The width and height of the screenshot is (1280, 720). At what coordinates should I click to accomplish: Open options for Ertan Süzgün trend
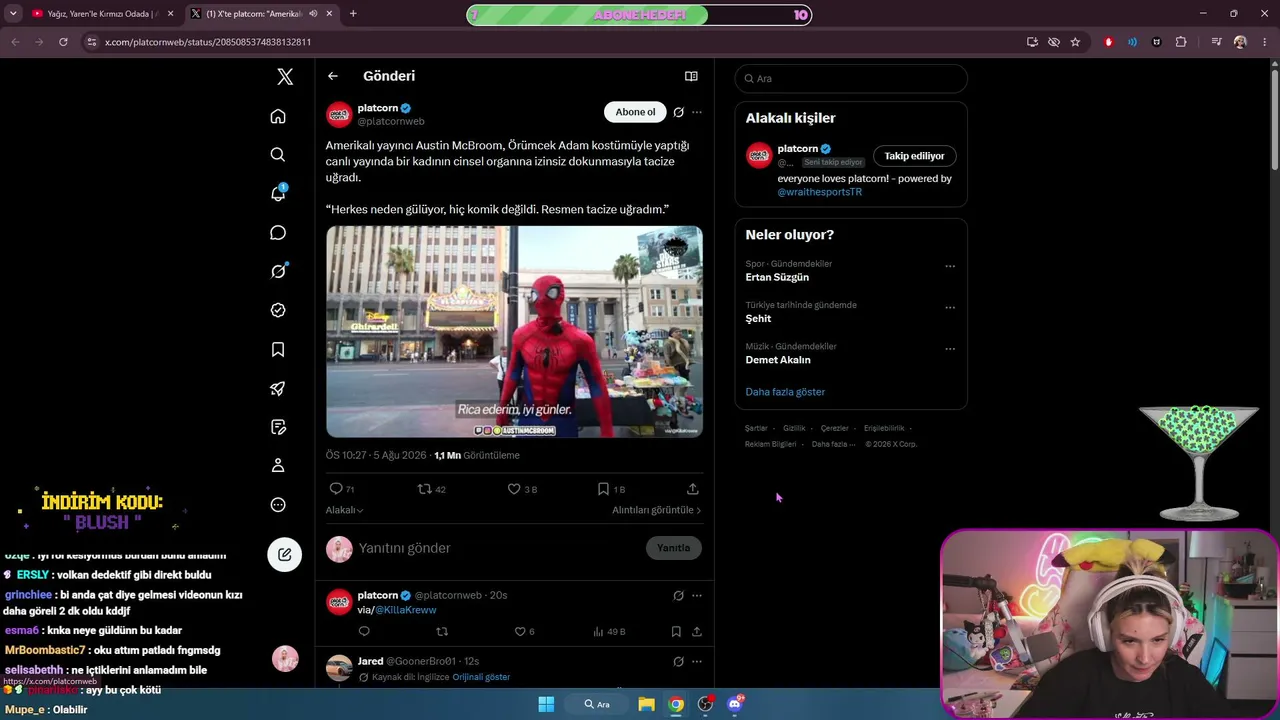(950, 267)
